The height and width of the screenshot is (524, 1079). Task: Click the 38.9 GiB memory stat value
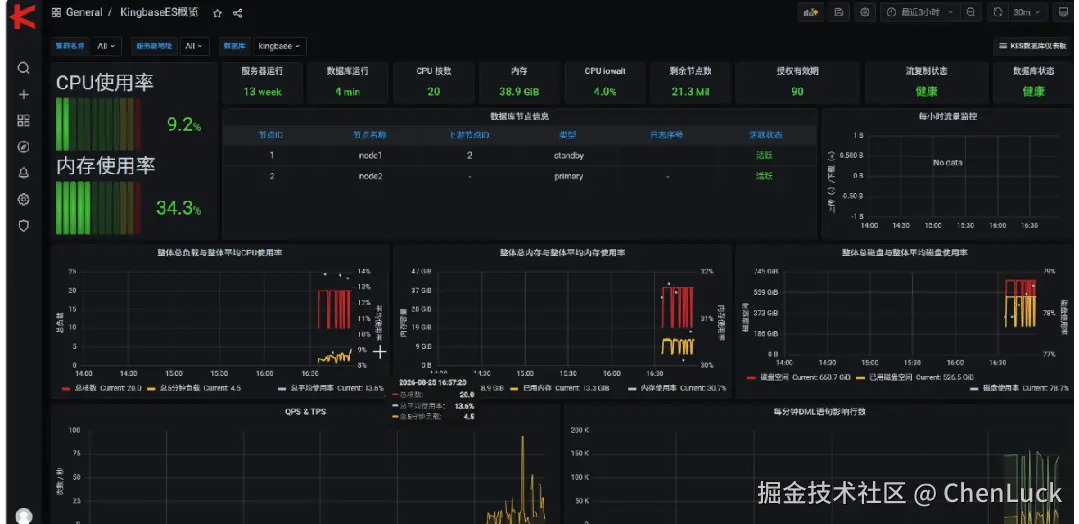point(519,92)
